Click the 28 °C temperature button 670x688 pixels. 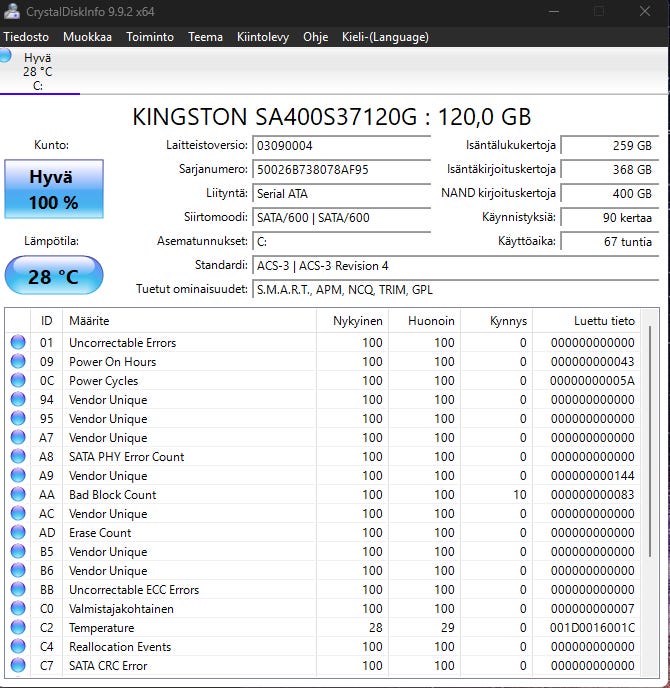point(54,276)
